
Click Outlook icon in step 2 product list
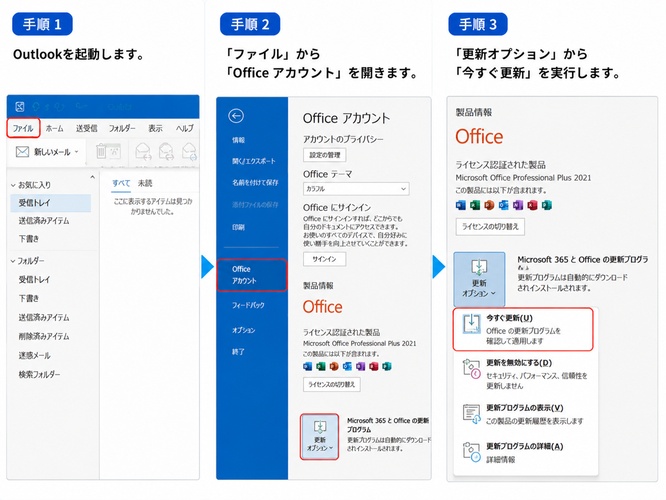[347, 366]
